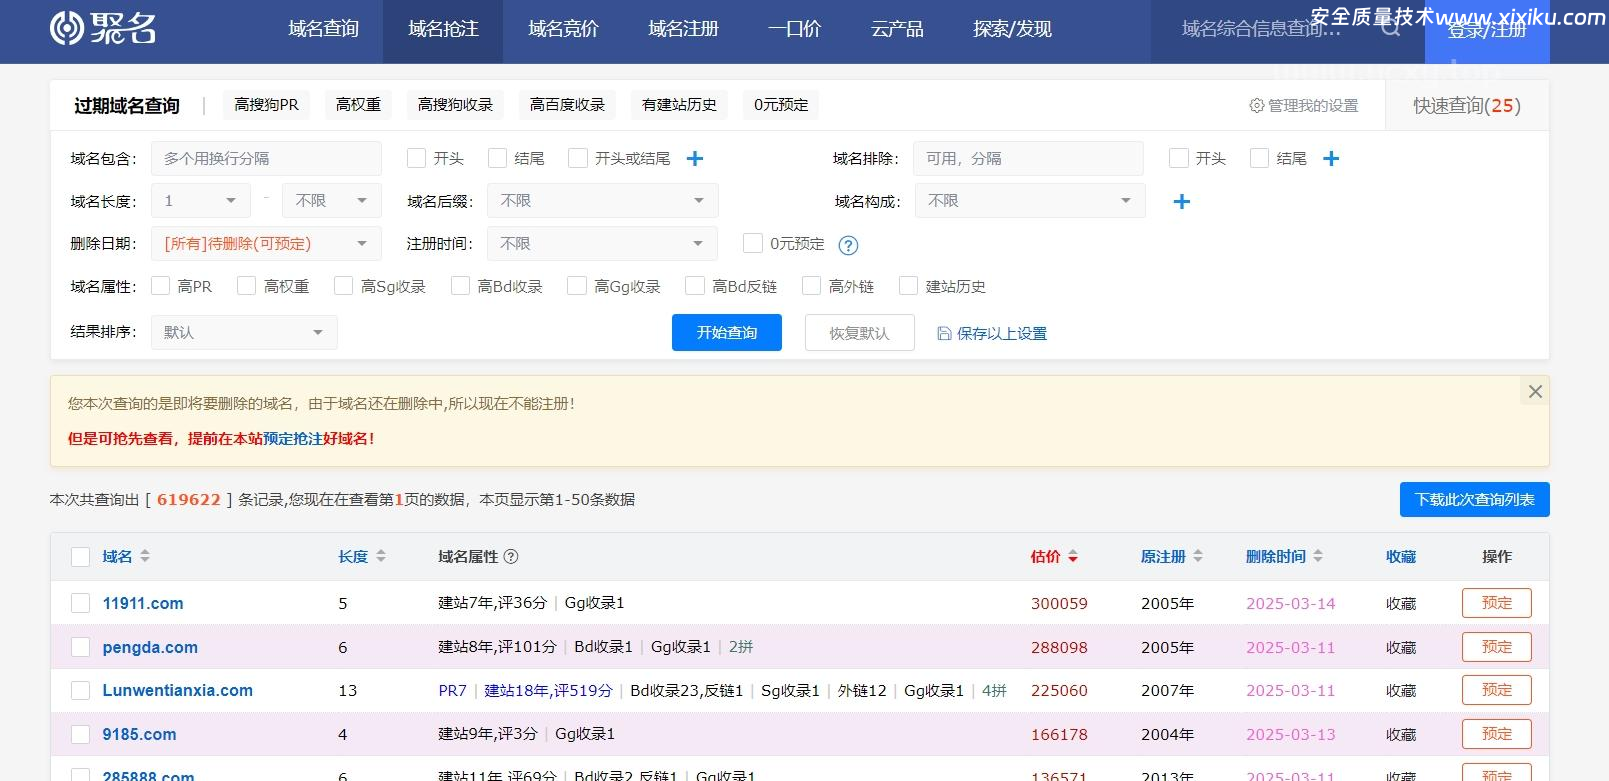
Task: Open the 域名竞价 nav menu
Action: coord(563,29)
